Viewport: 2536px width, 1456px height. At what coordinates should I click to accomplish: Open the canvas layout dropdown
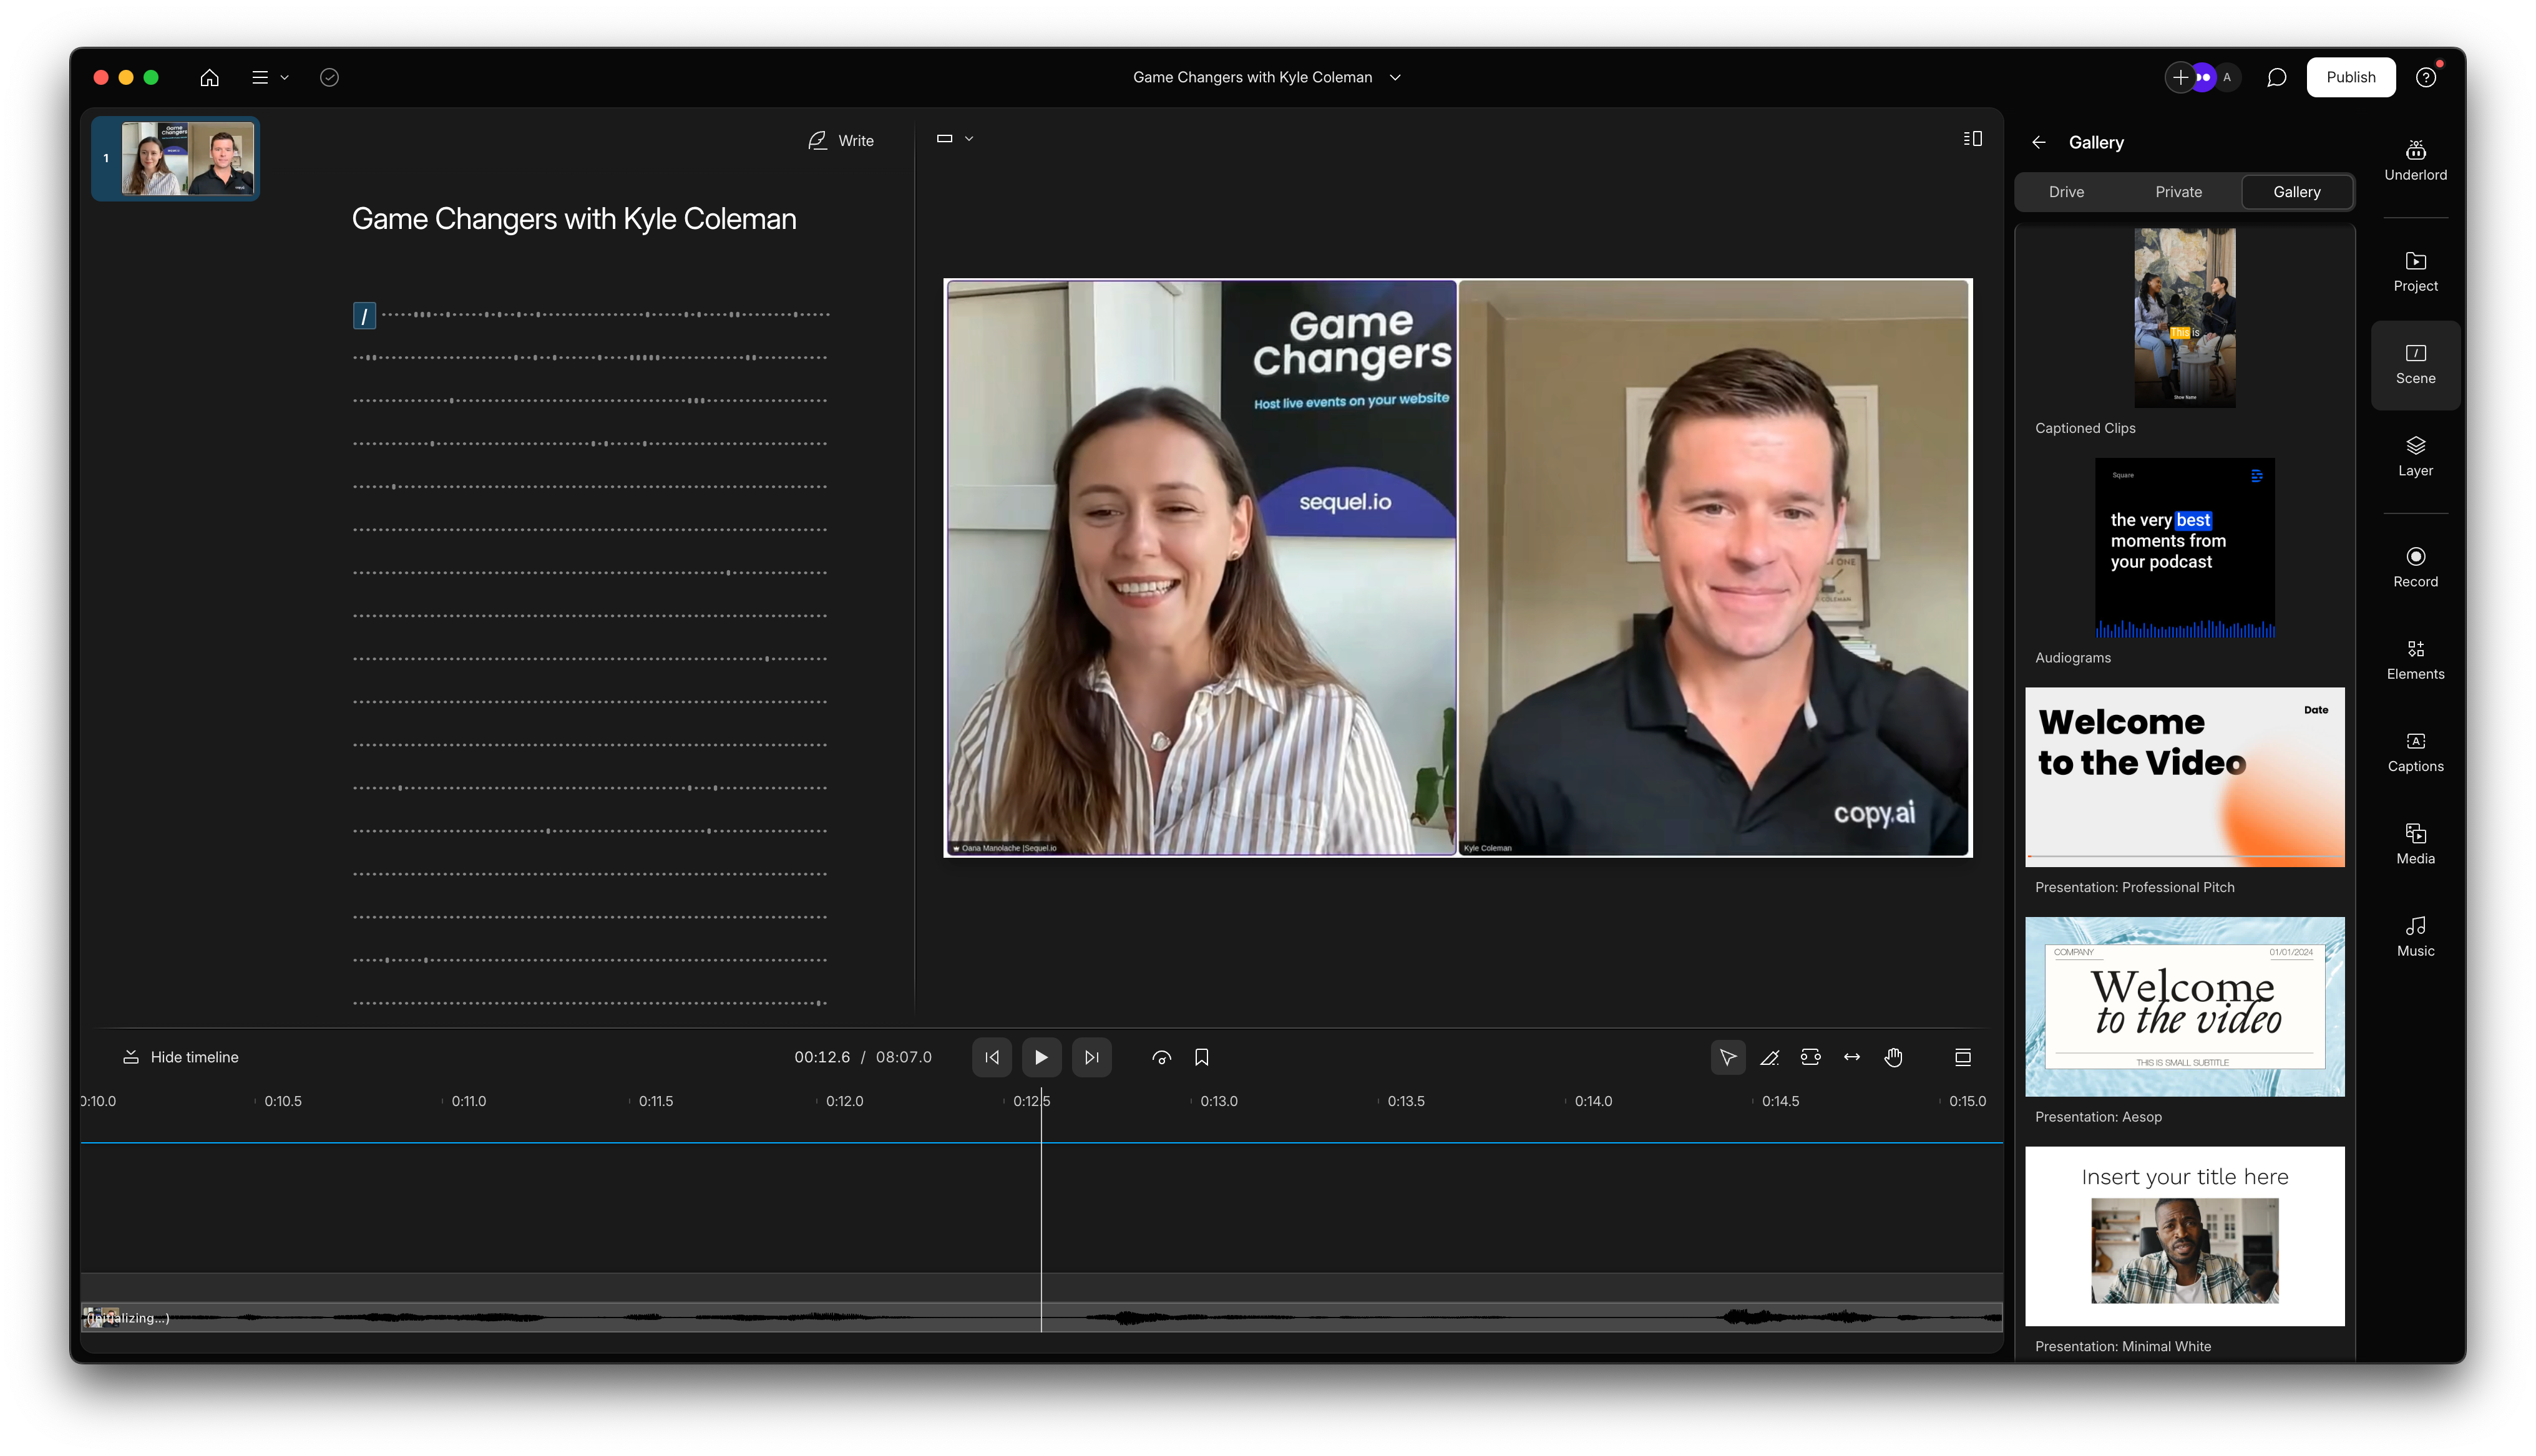[x=954, y=139]
